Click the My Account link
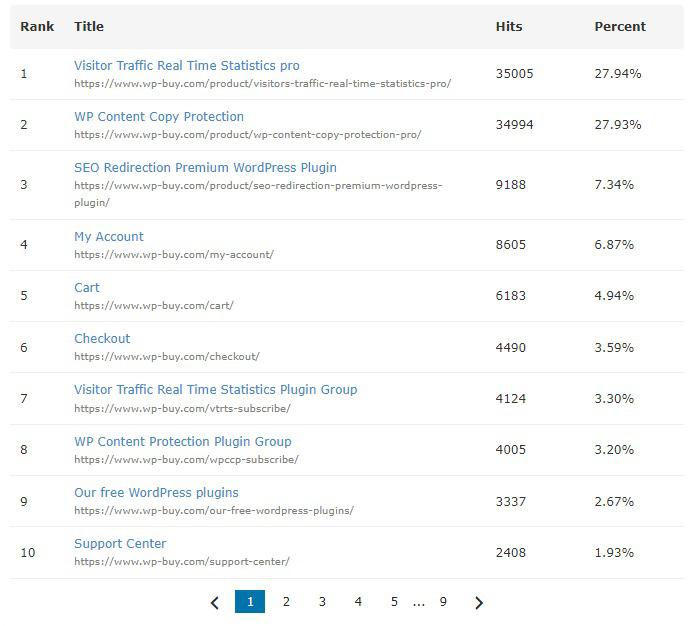This screenshot has height=626, width=691. coord(108,237)
